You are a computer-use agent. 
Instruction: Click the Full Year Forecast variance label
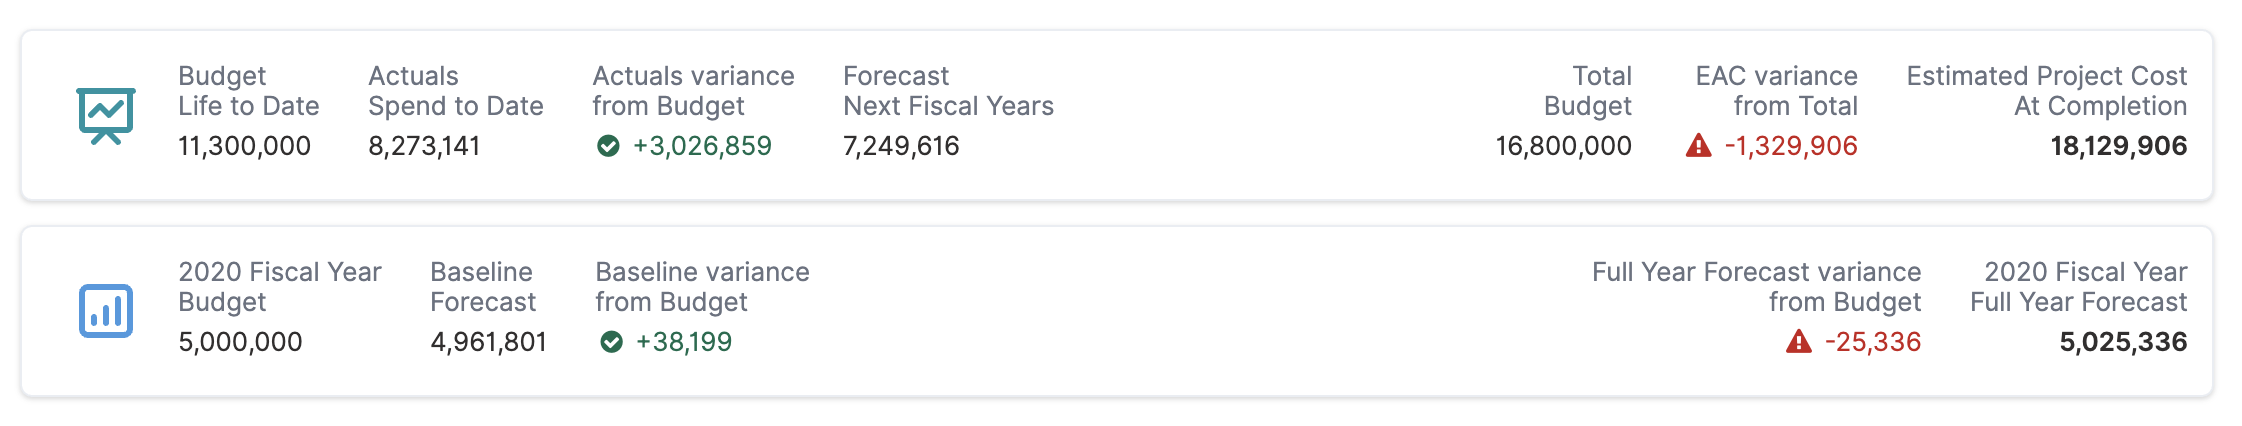click(x=1757, y=287)
